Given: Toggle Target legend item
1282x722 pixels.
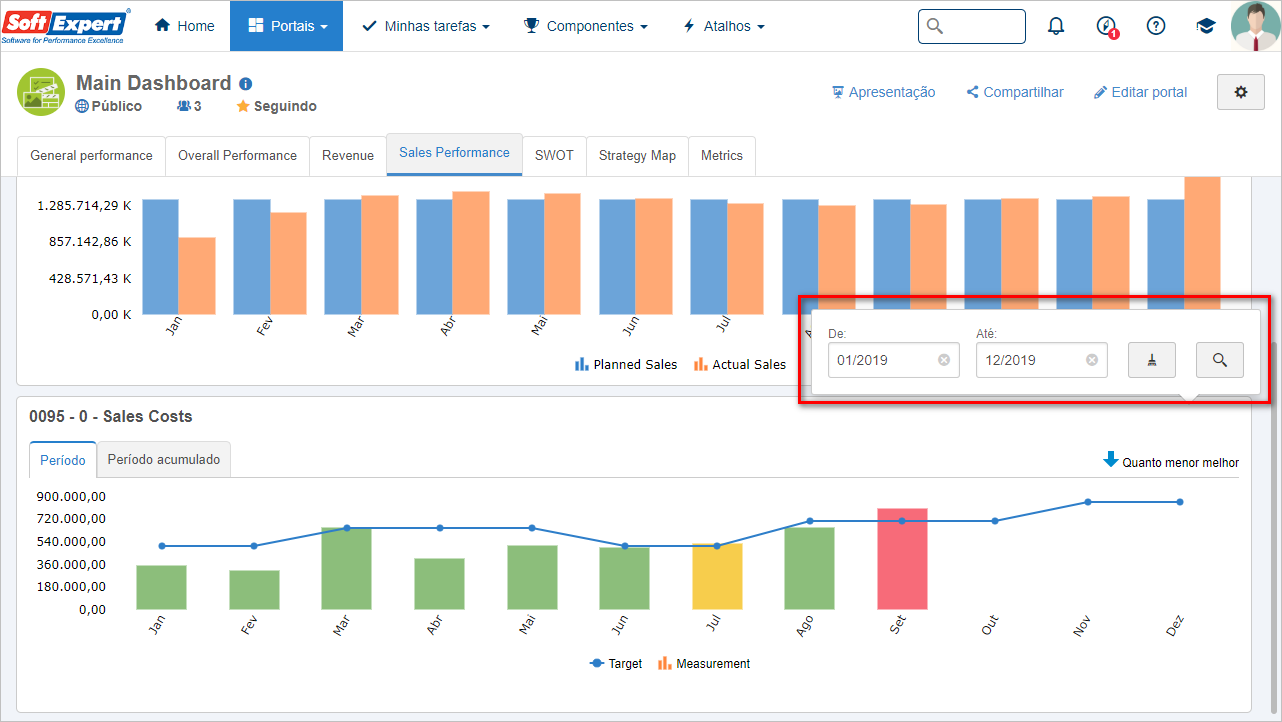Looking at the screenshot, I should (x=616, y=664).
